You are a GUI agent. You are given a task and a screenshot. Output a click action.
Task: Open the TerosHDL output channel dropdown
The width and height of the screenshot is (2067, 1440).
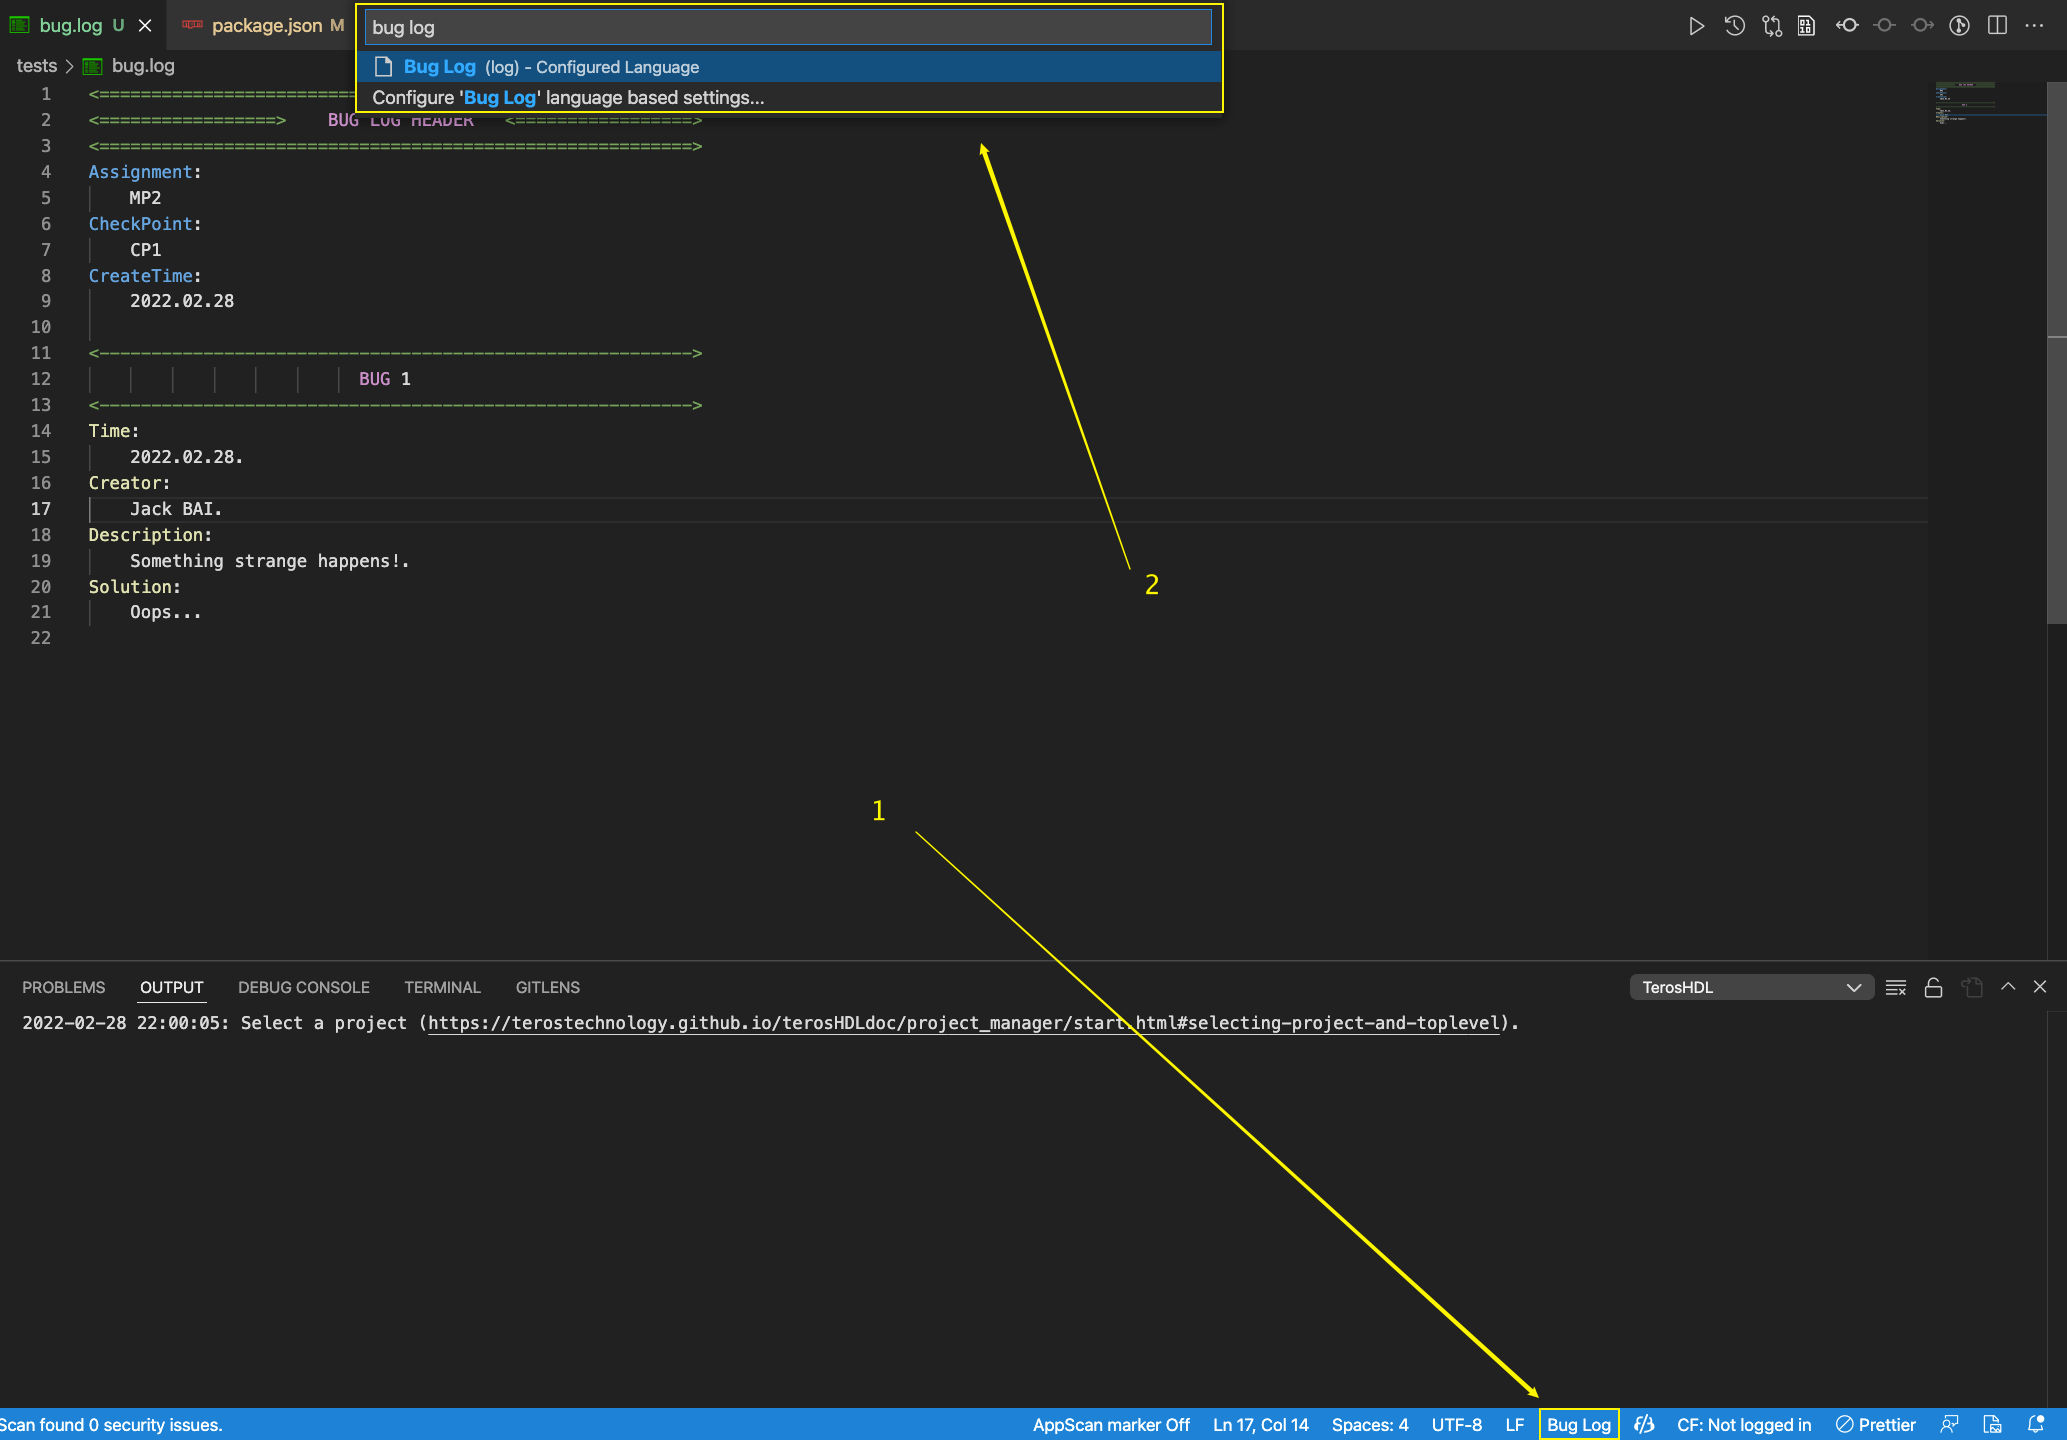click(x=1751, y=988)
